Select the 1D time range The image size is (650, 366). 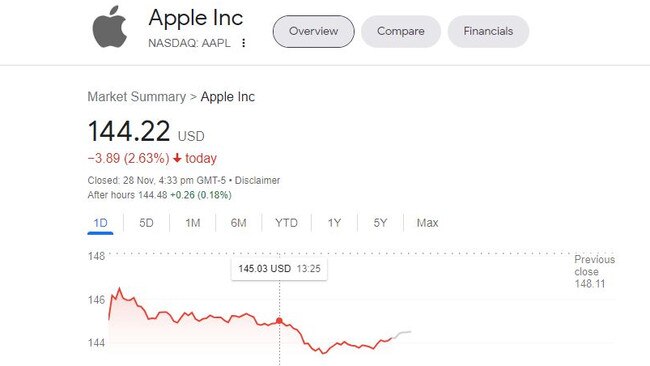[100, 223]
